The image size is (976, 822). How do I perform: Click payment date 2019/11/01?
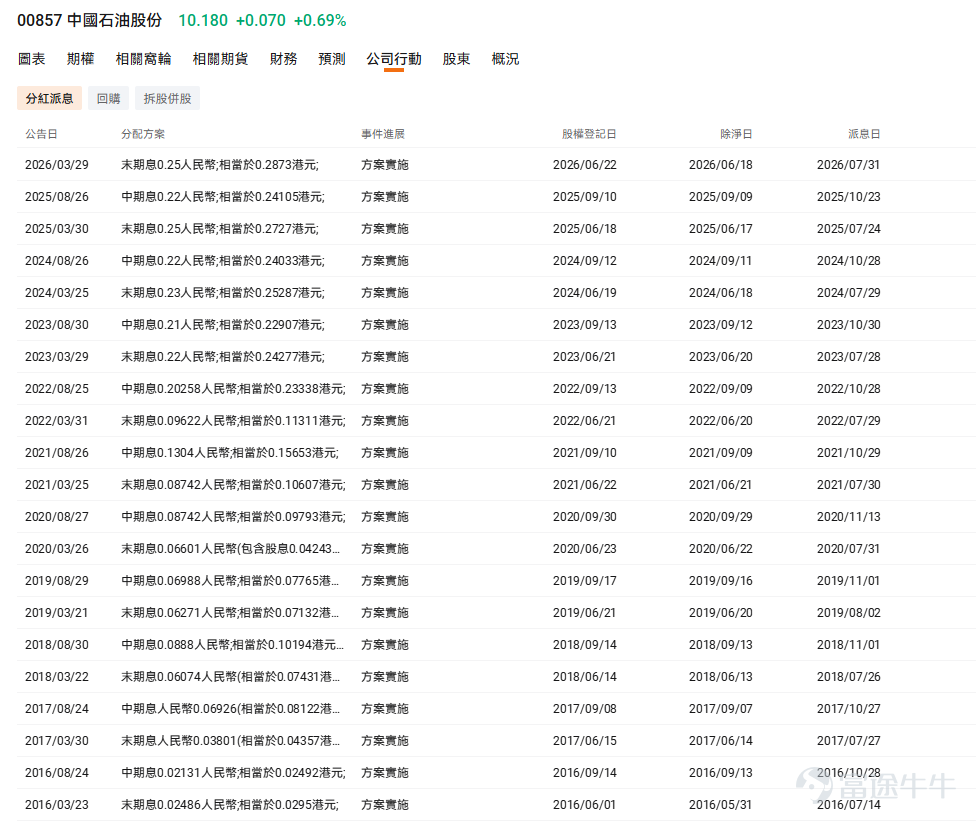click(x=848, y=581)
